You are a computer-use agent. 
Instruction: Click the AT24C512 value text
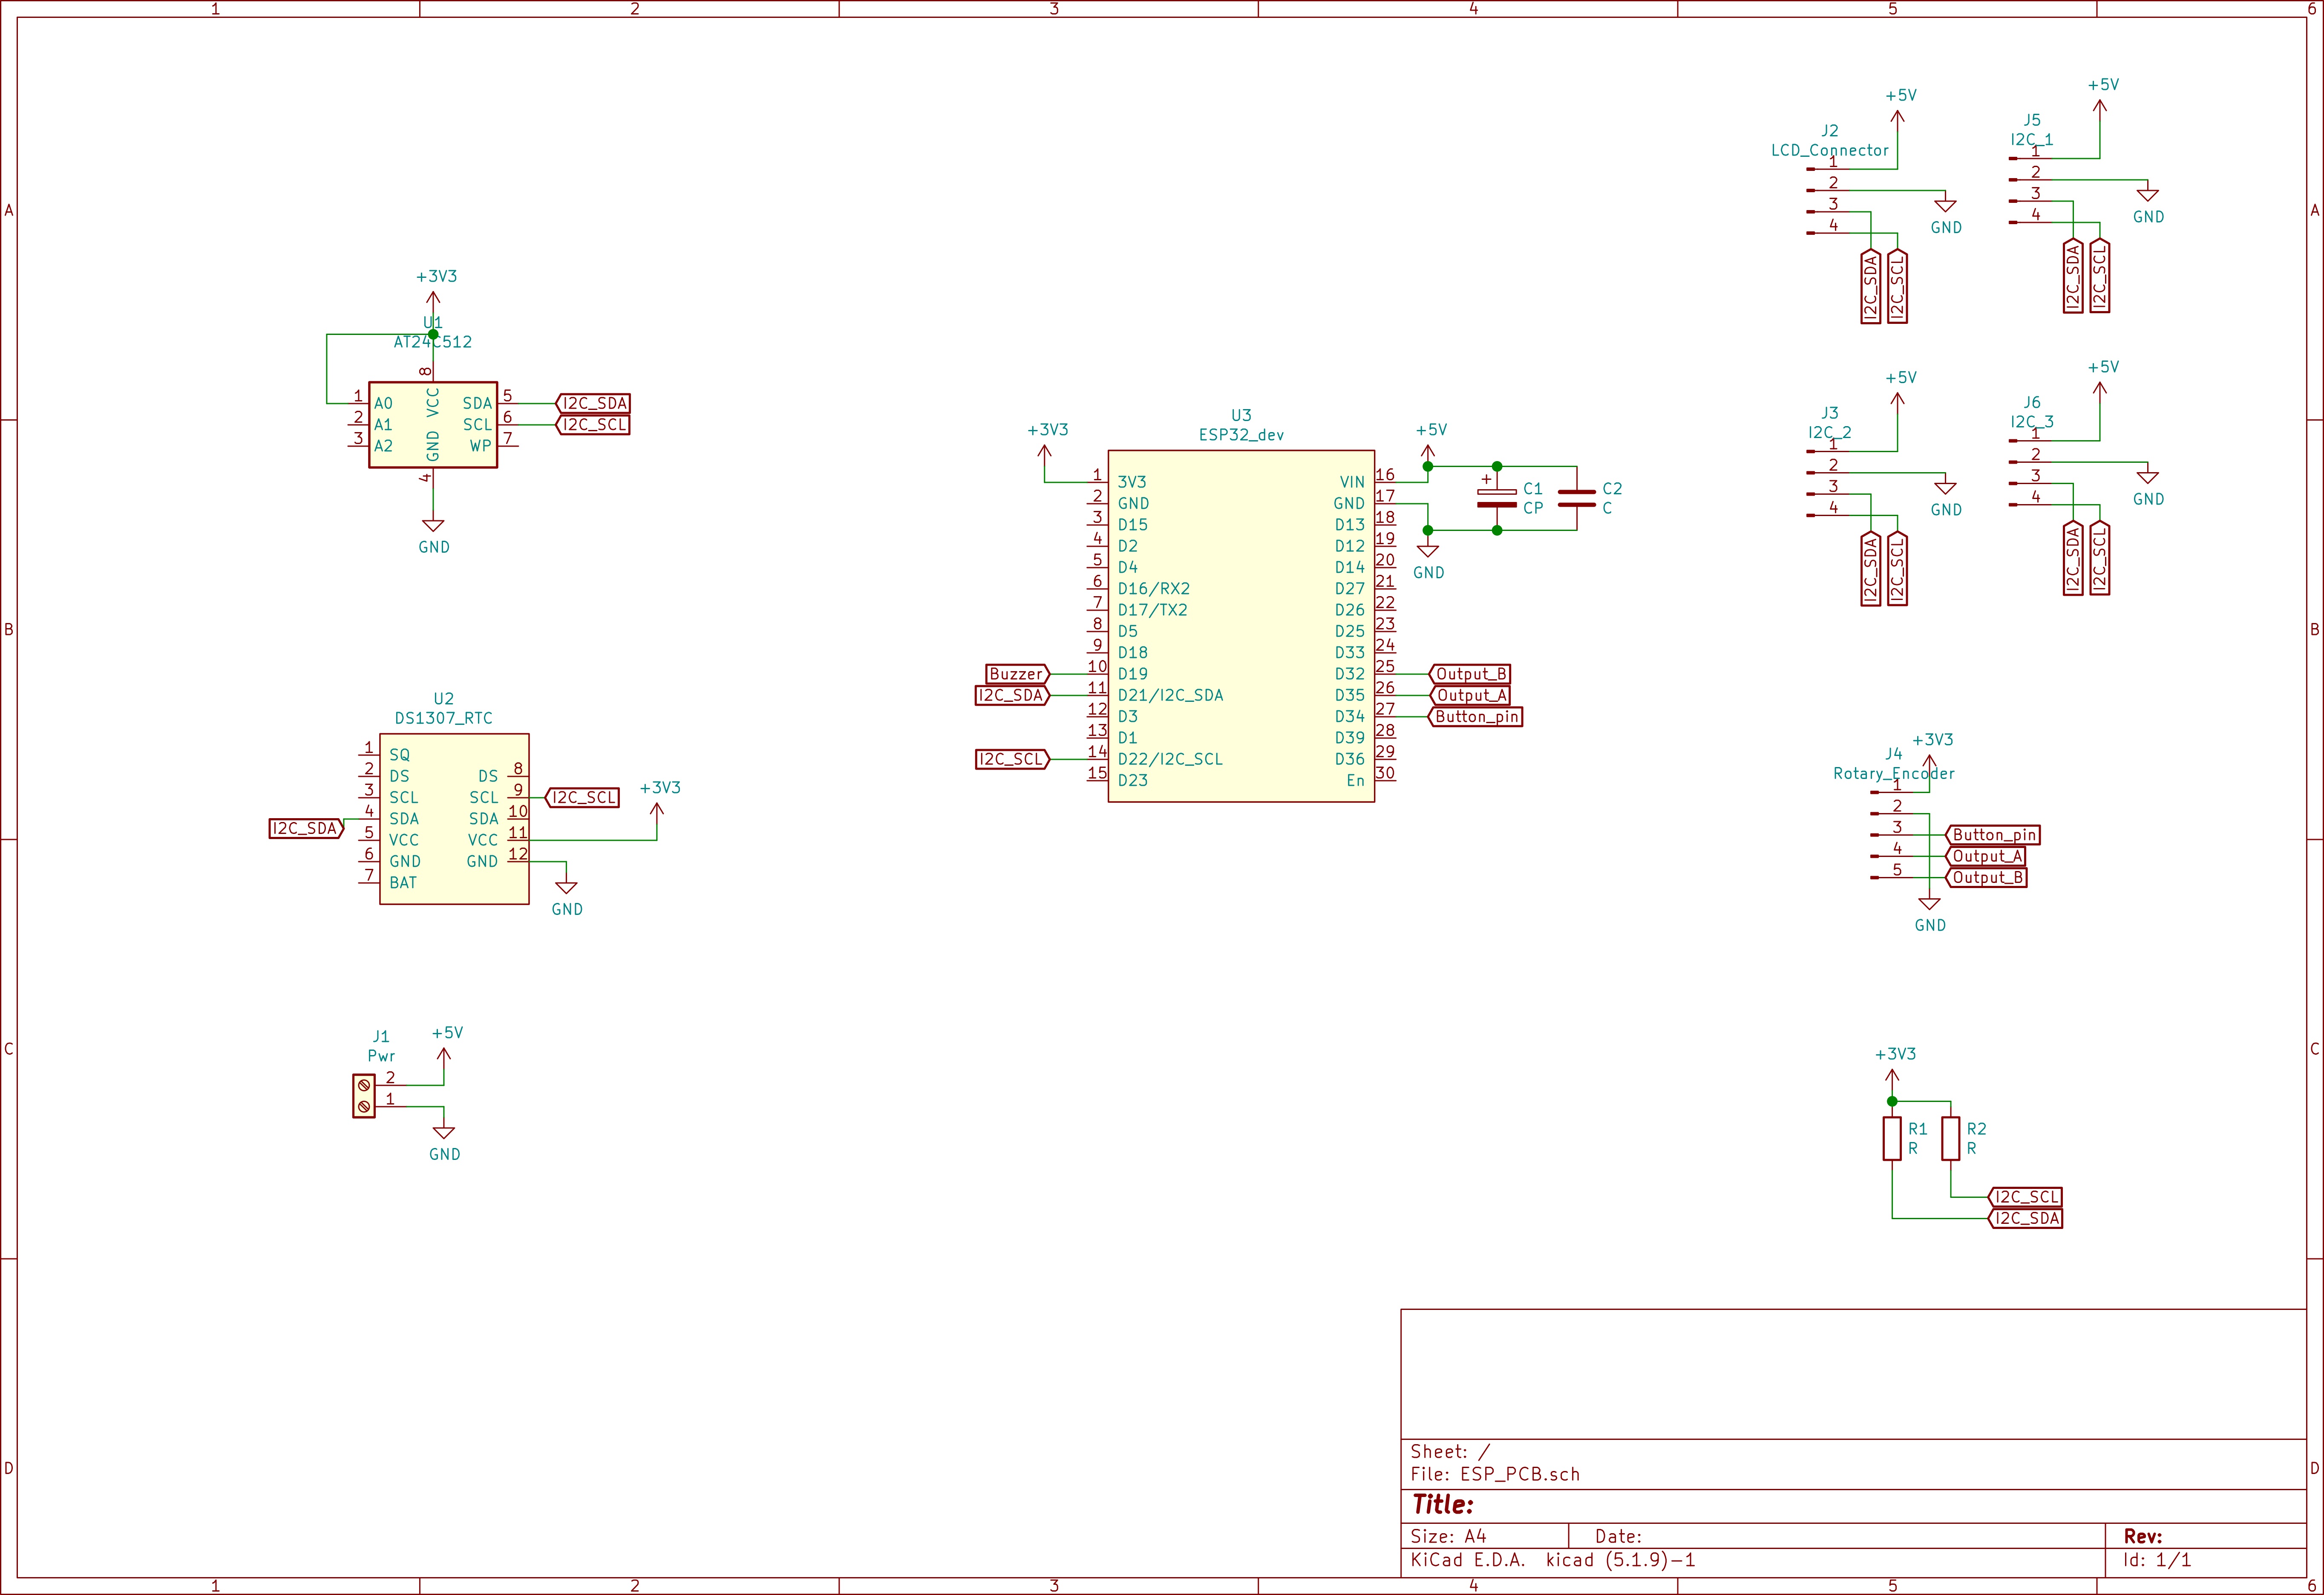tap(432, 342)
